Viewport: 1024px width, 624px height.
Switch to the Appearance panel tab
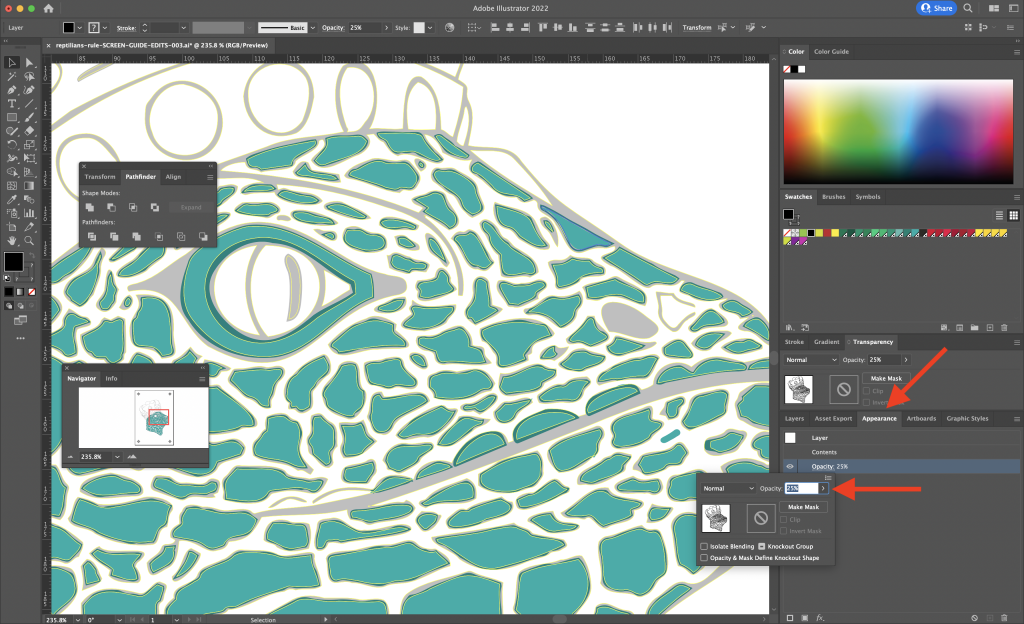point(879,418)
